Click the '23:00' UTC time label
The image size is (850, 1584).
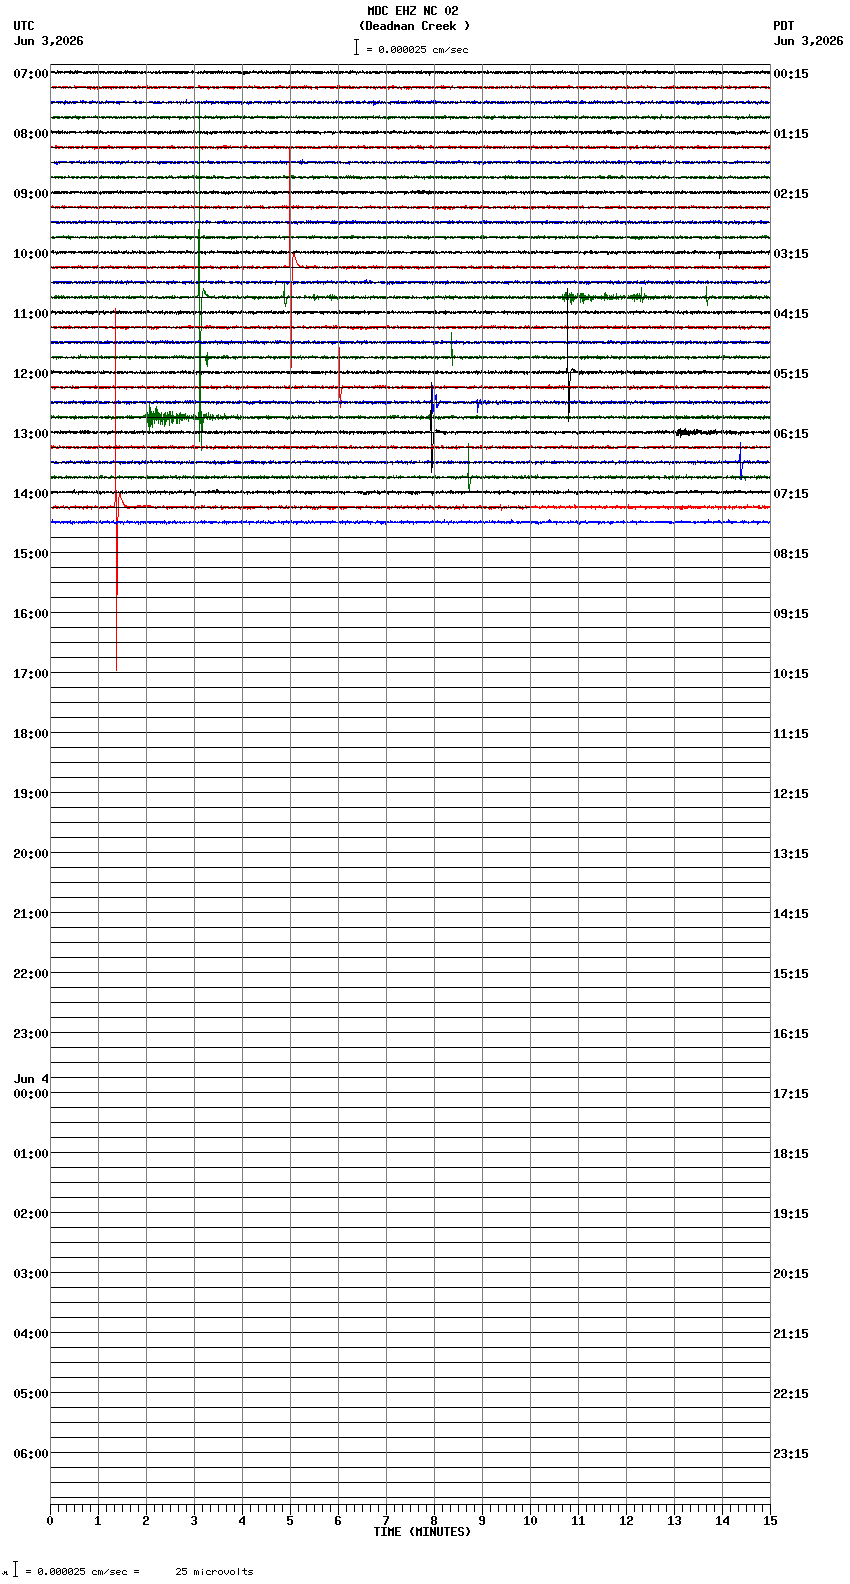(31, 1034)
